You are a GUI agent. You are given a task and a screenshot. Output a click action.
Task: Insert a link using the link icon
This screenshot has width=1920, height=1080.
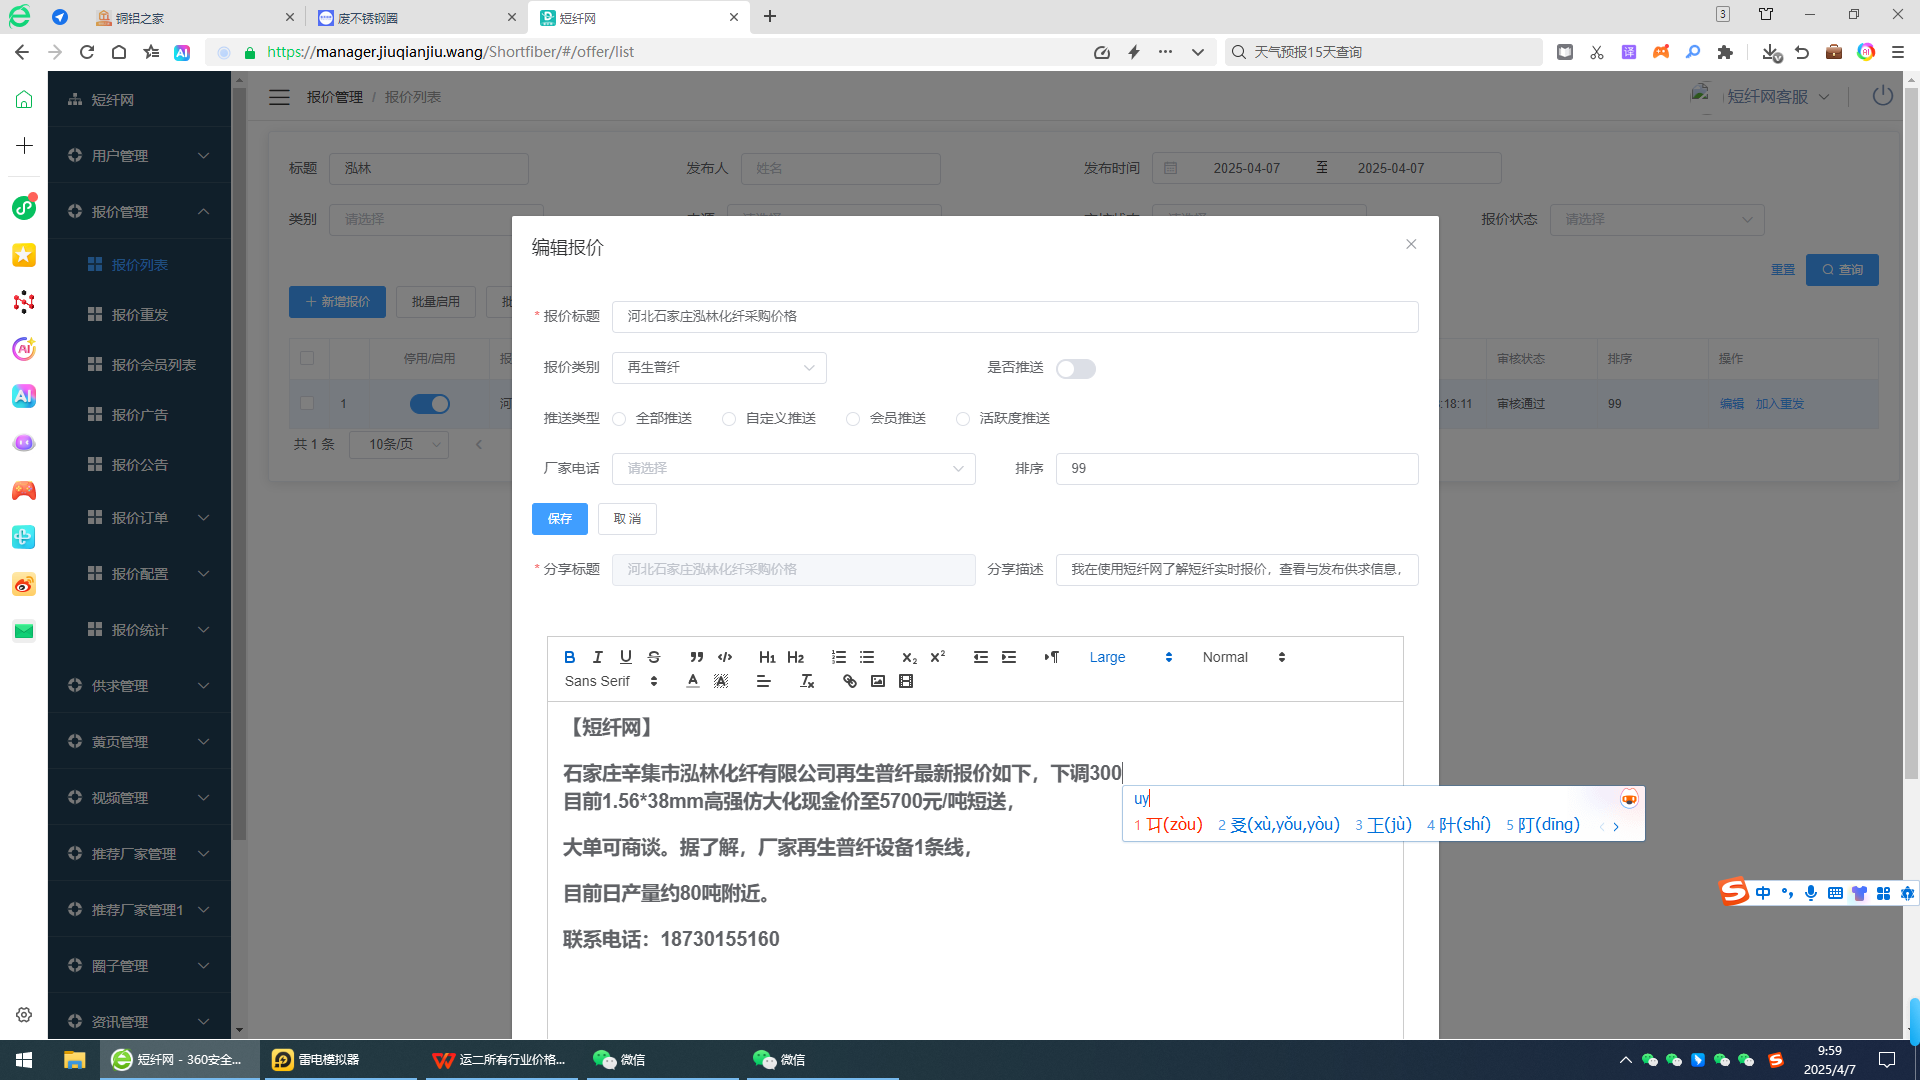[x=849, y=681]
